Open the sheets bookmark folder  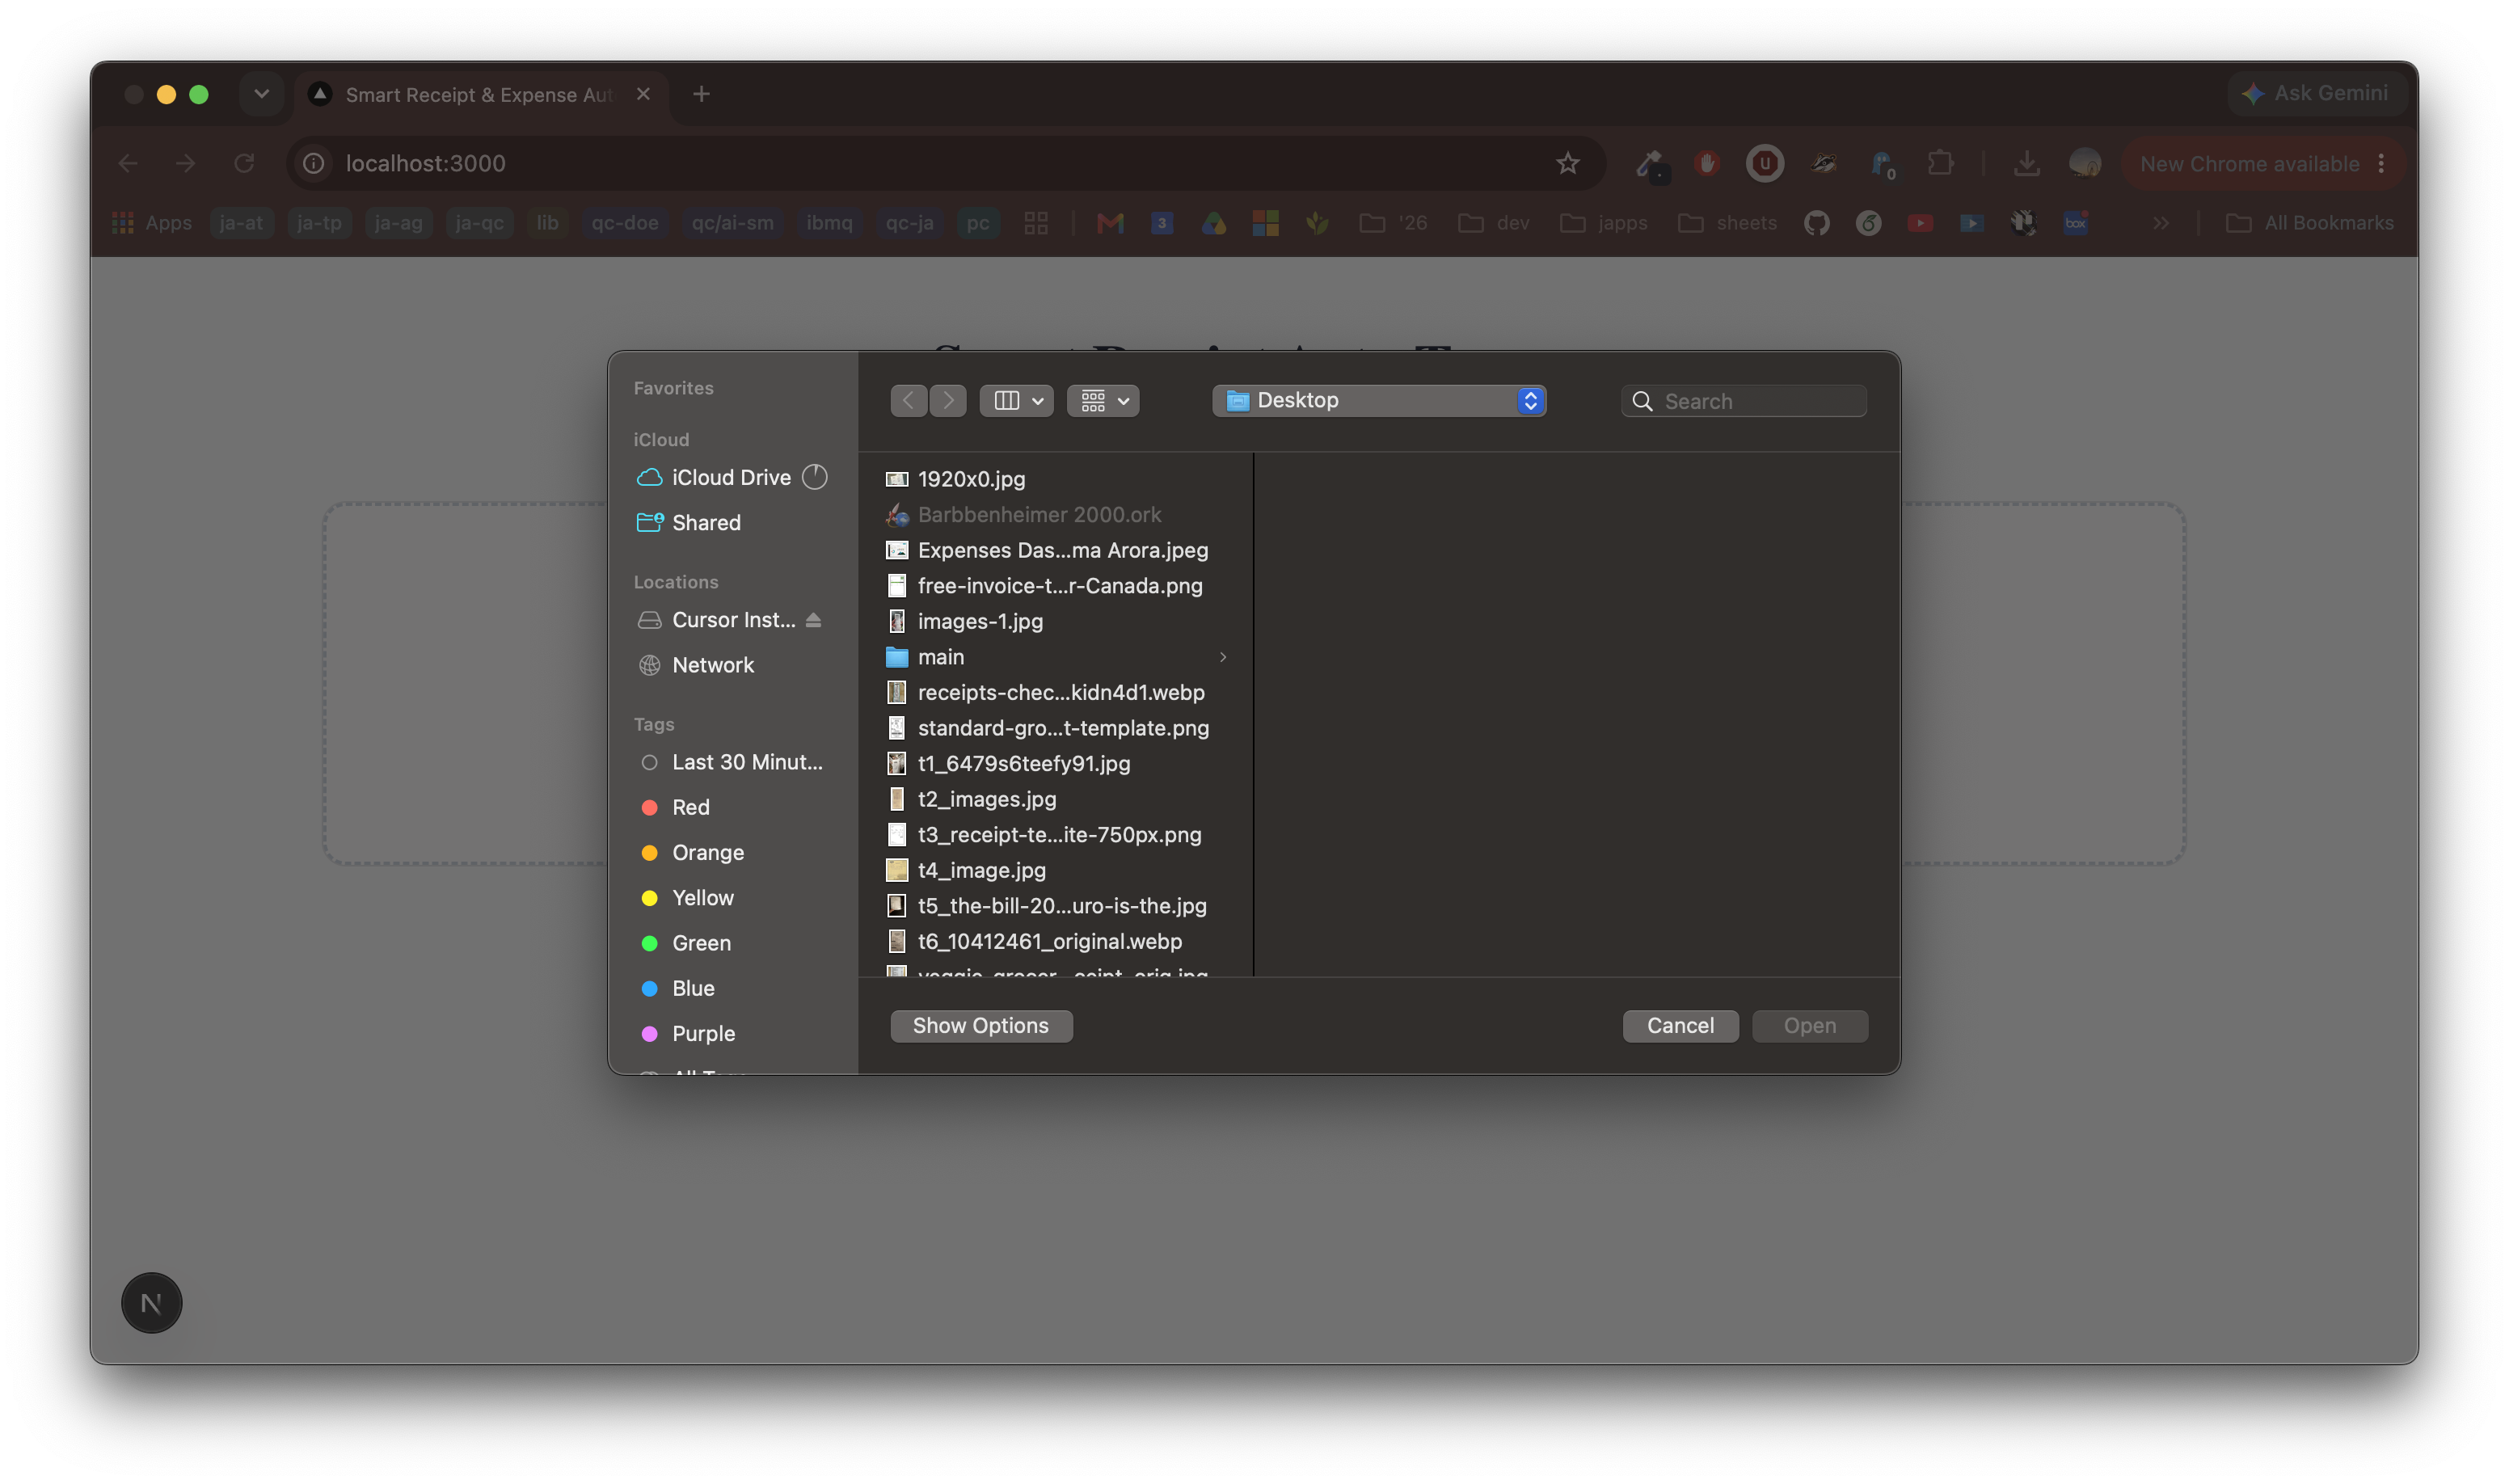(1727, 223)
